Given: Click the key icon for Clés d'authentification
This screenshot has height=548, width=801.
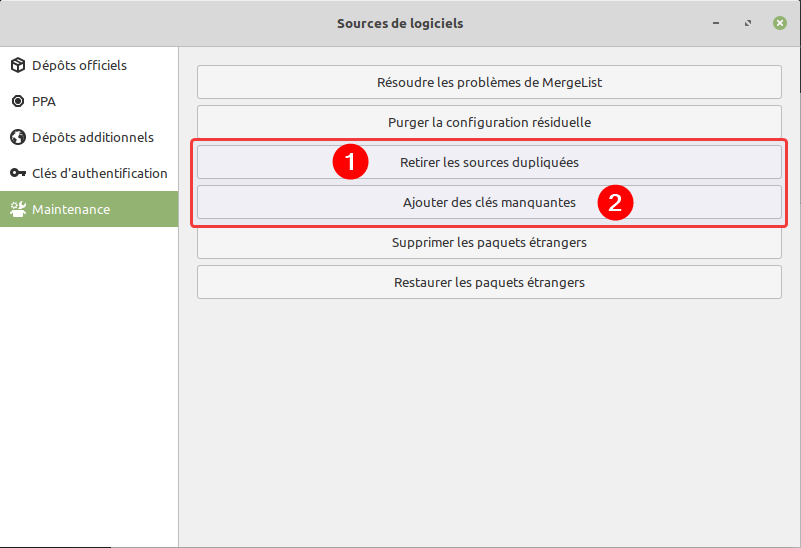Looking at the screenshot, I should tap(17, 174).
